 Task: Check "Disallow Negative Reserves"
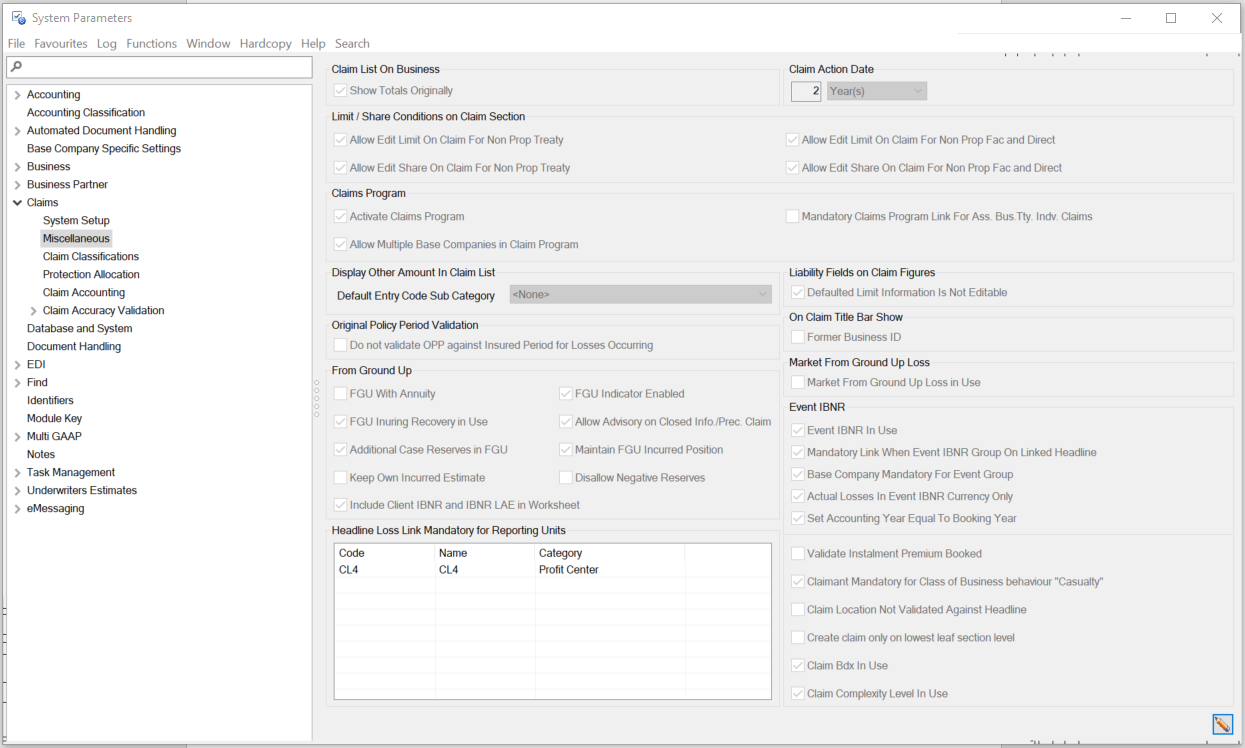pyautogui.click(x=565, y=477)
